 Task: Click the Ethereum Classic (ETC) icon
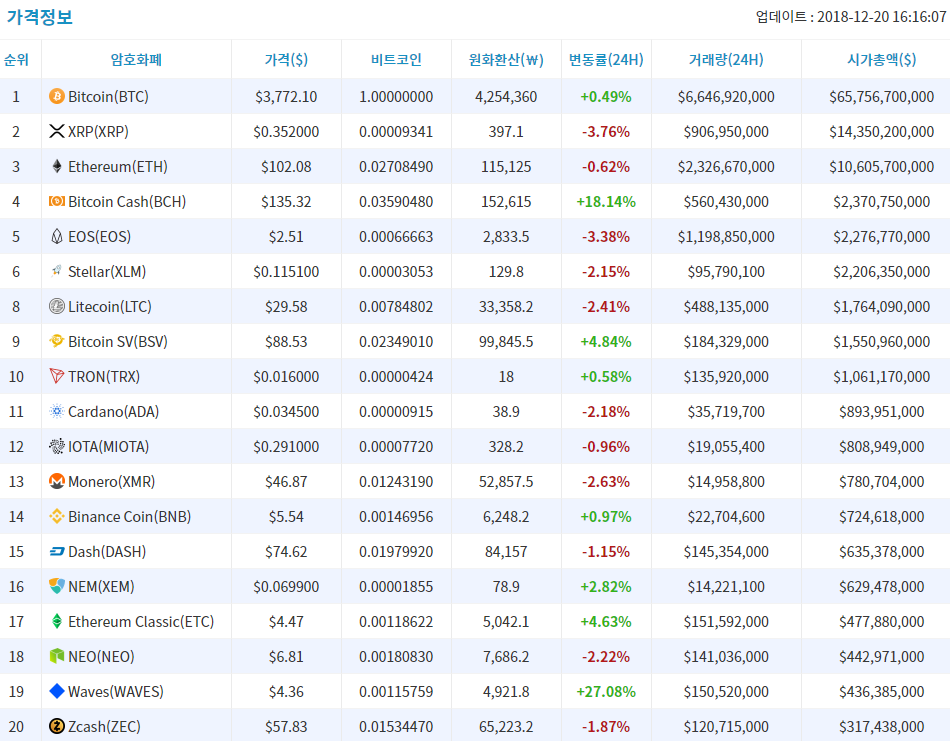pos(56,622)
